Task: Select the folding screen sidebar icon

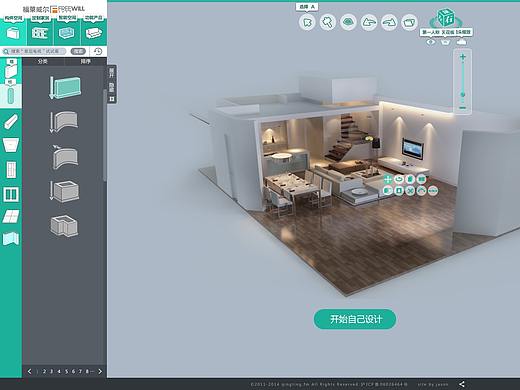Action: click(x=11, y=239)
